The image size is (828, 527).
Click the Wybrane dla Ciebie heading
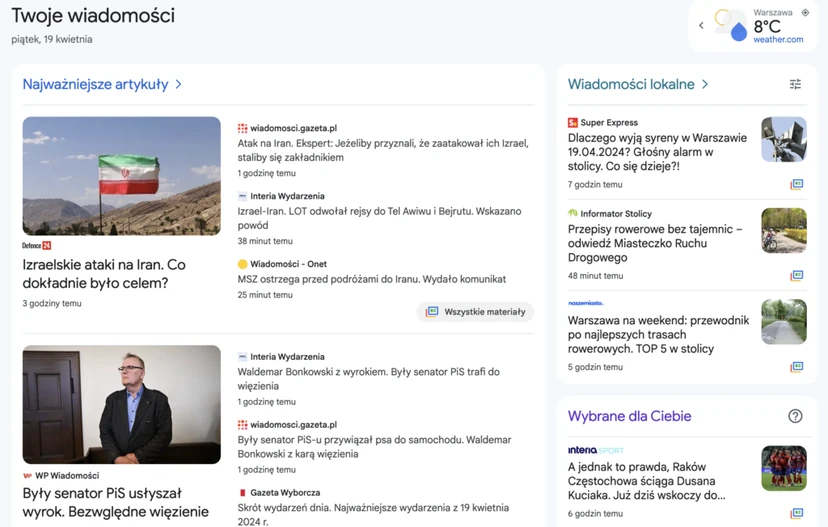[629, 416]
